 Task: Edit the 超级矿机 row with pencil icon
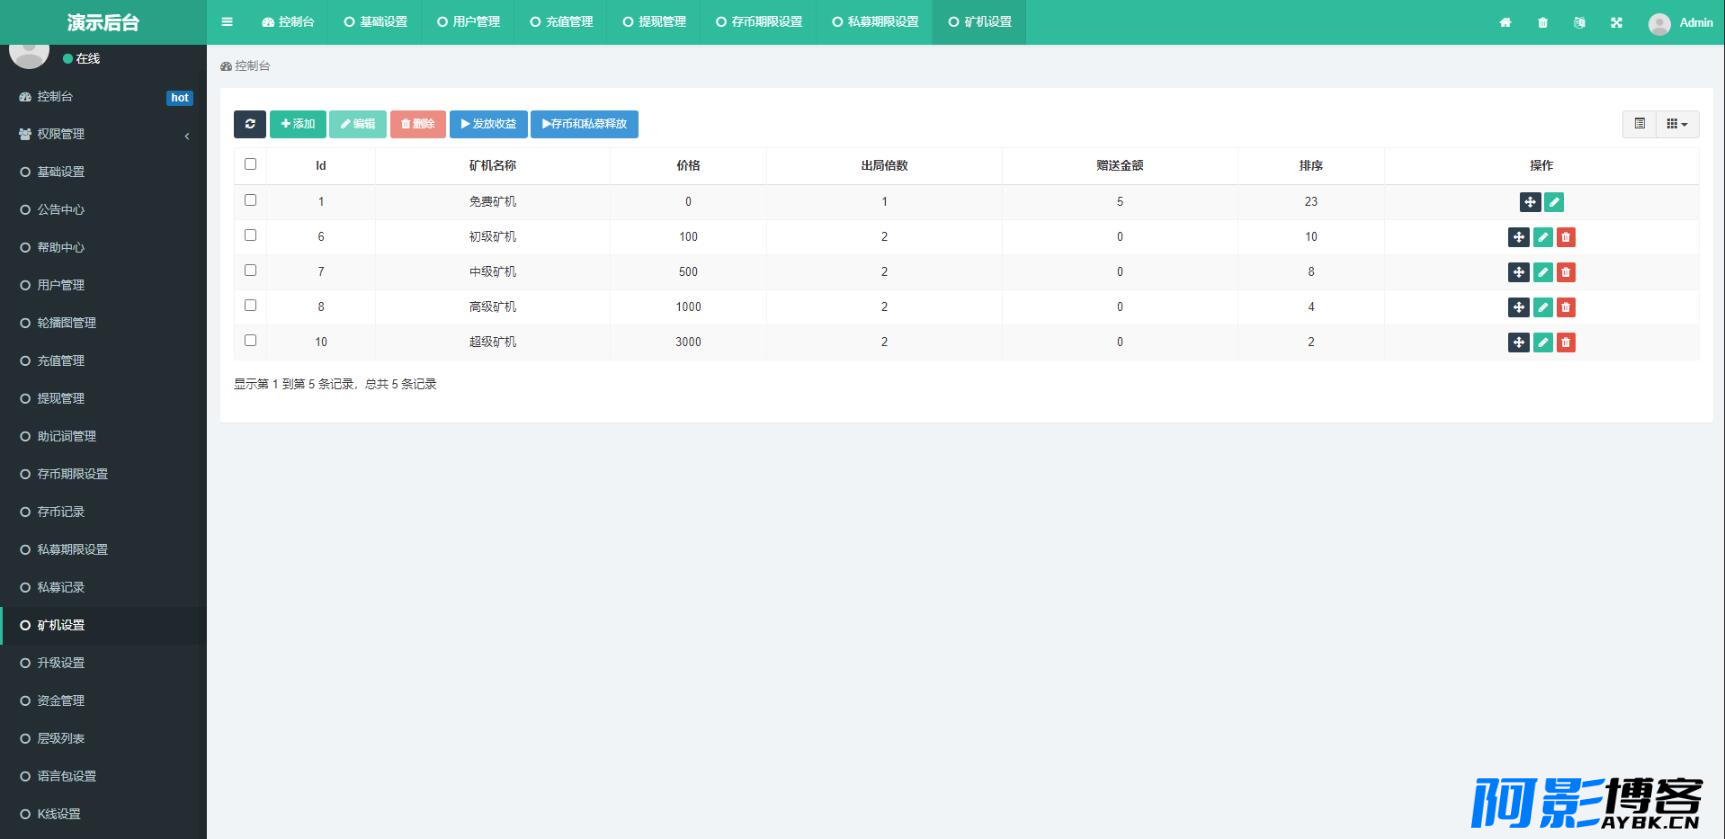coord(1543,342)
